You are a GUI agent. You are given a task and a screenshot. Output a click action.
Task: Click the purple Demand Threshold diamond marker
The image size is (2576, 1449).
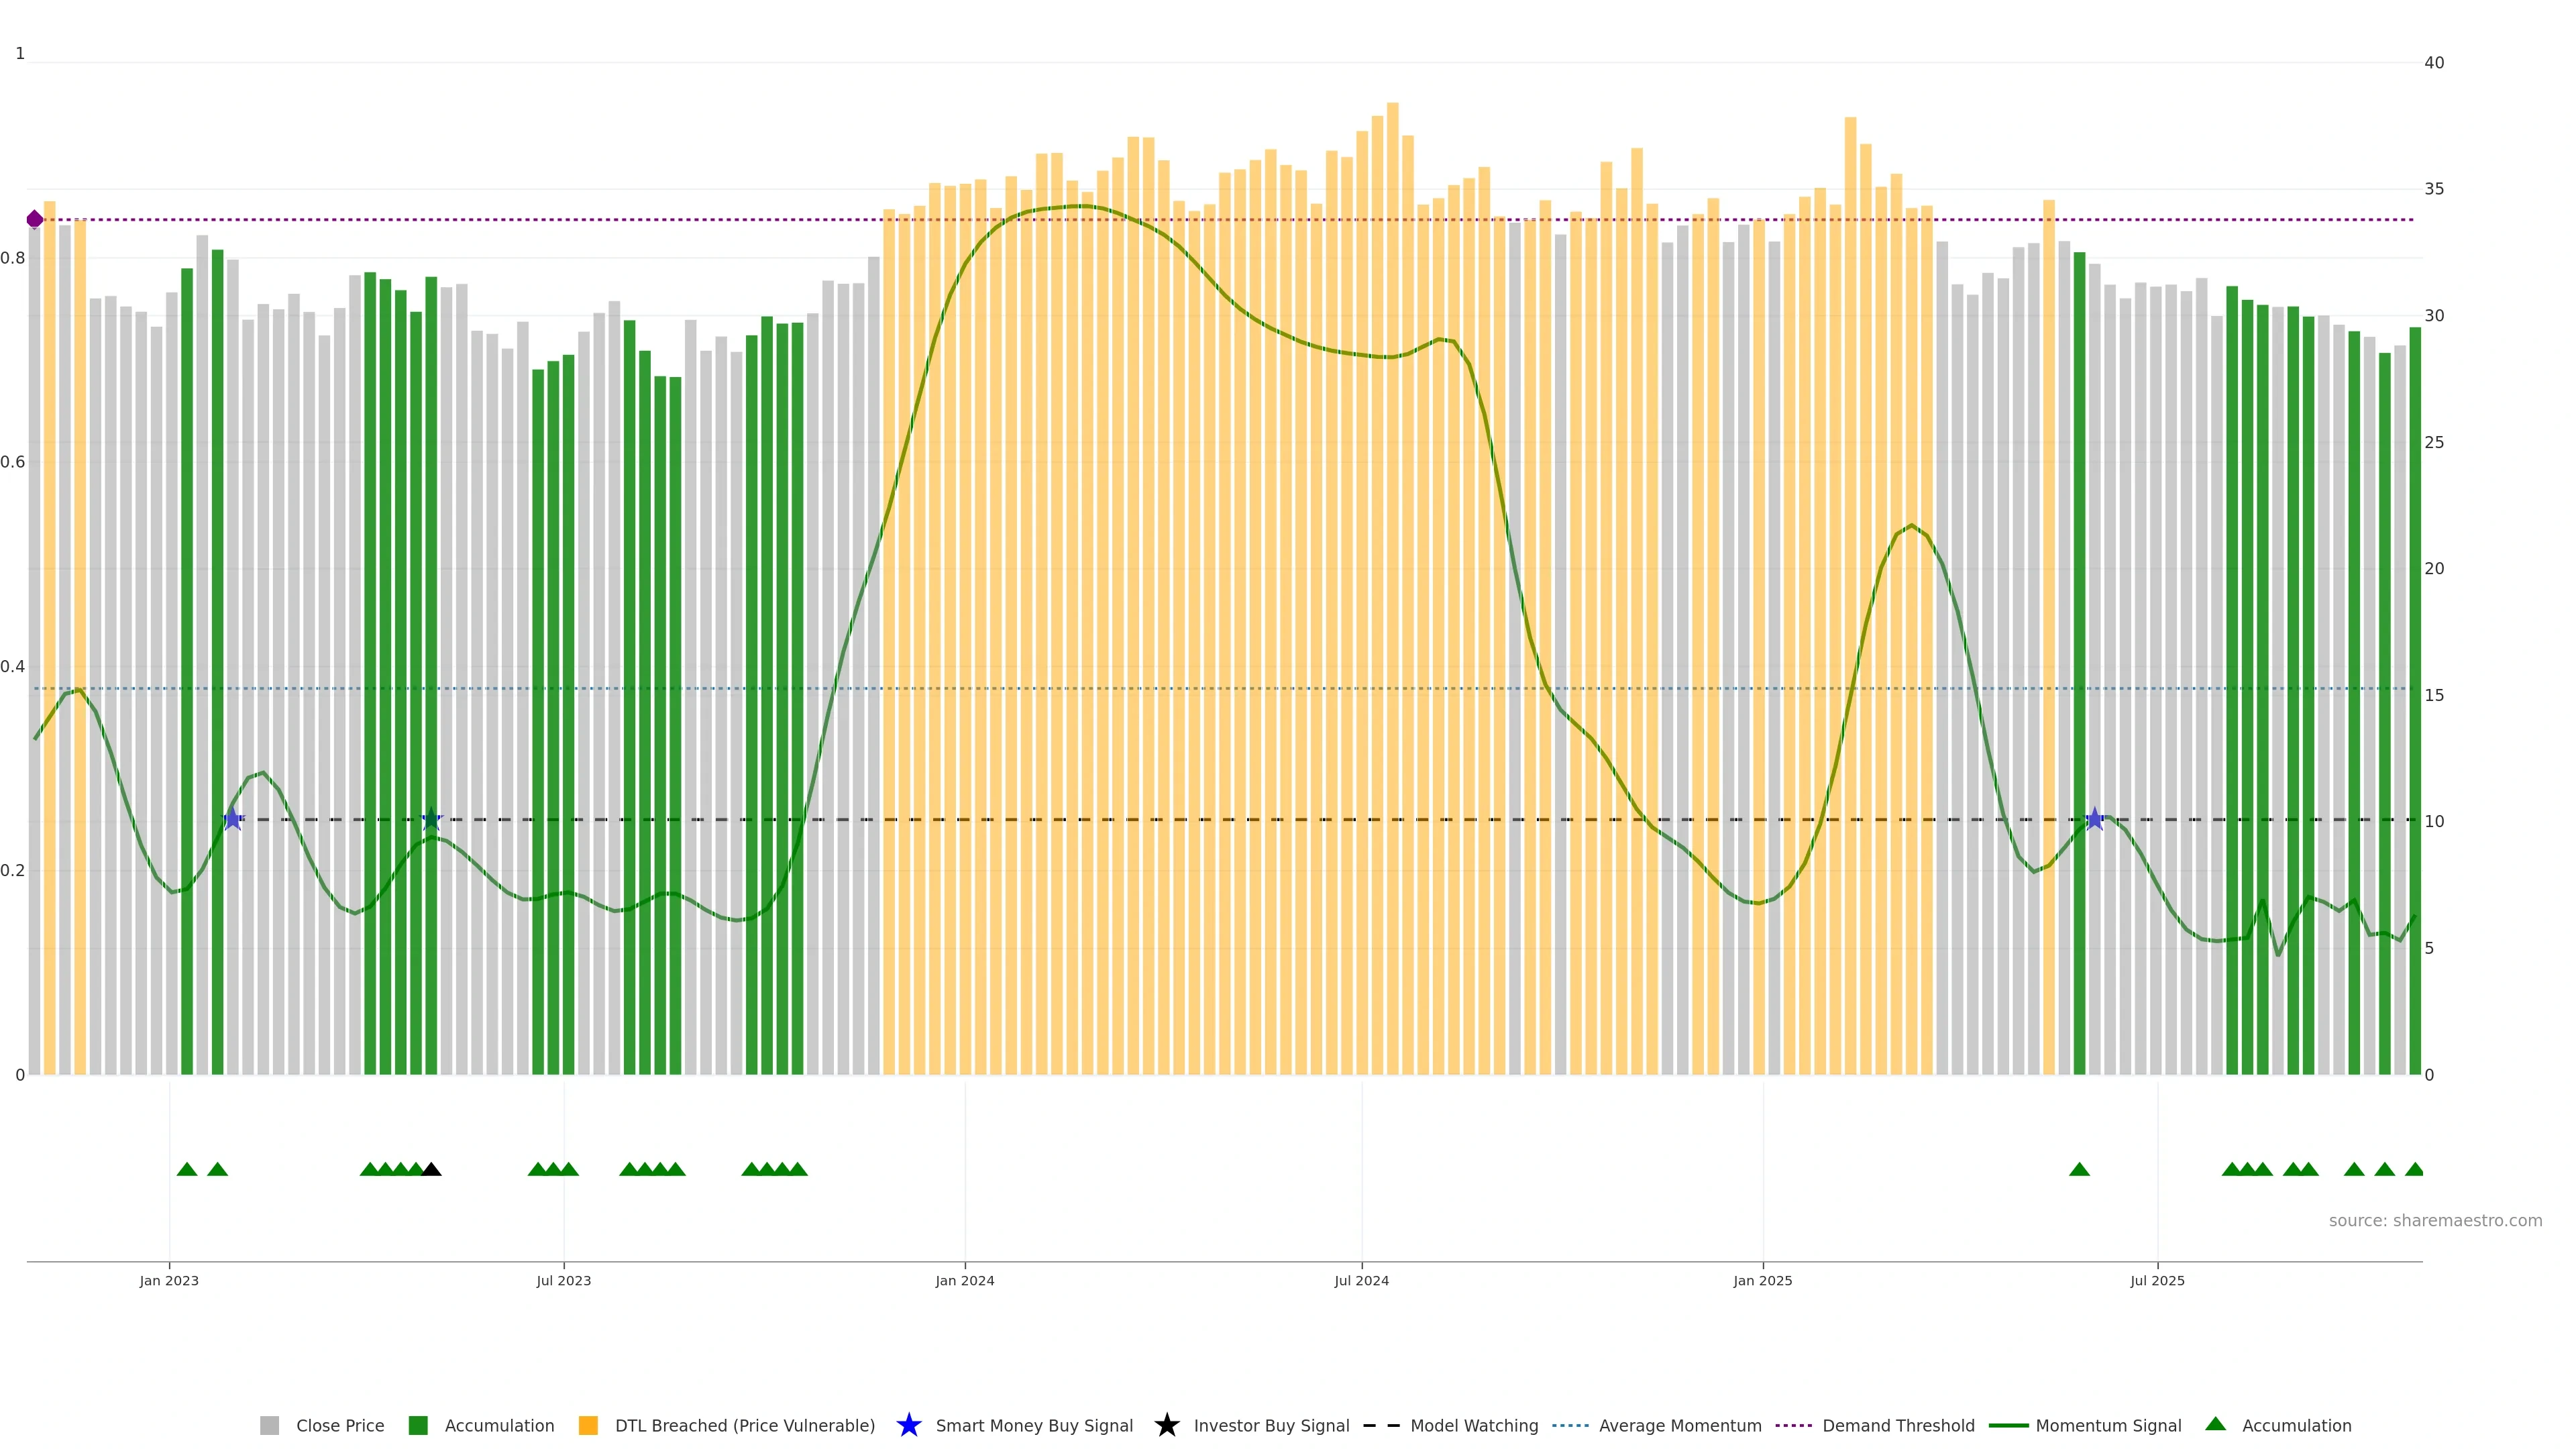[x=35, y=219]
